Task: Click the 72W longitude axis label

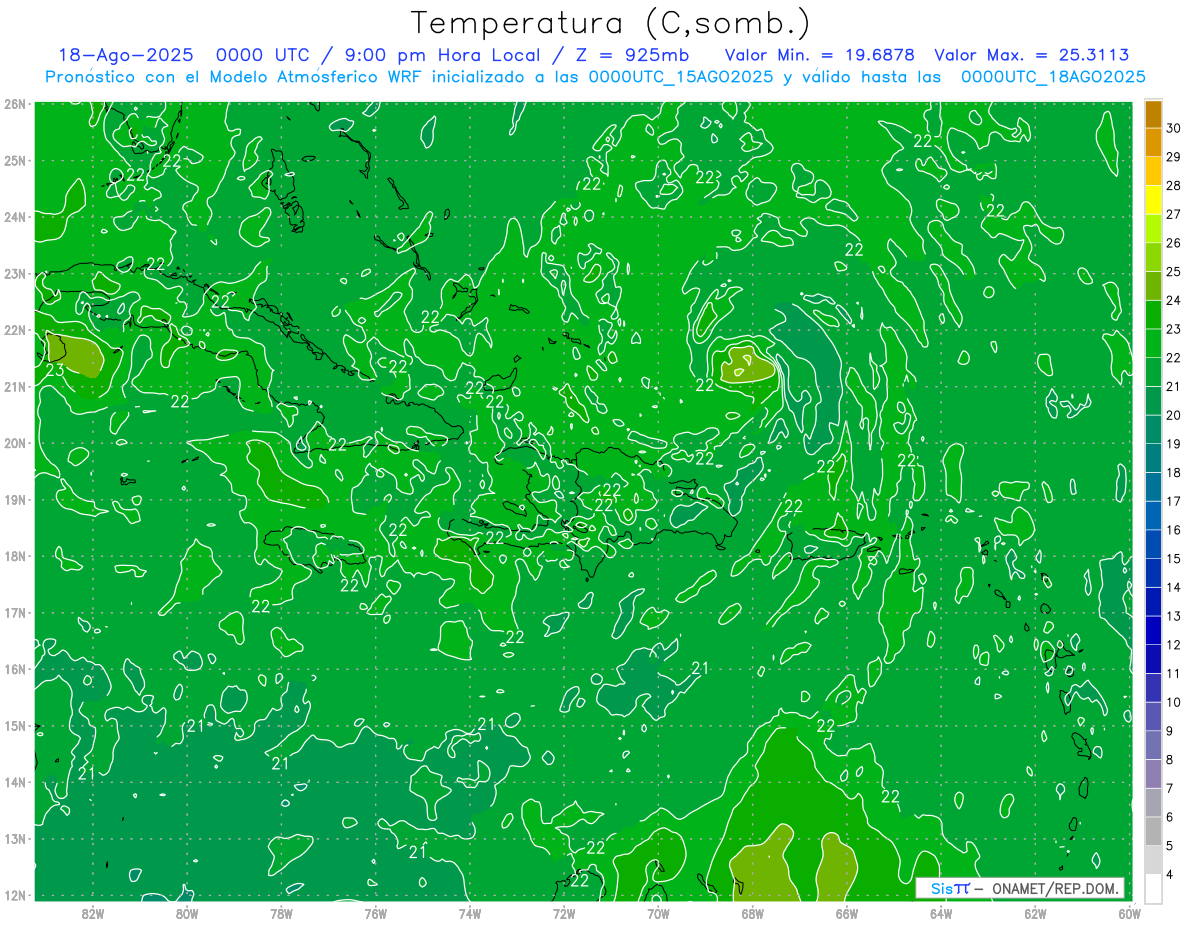Action: (564, 912)
